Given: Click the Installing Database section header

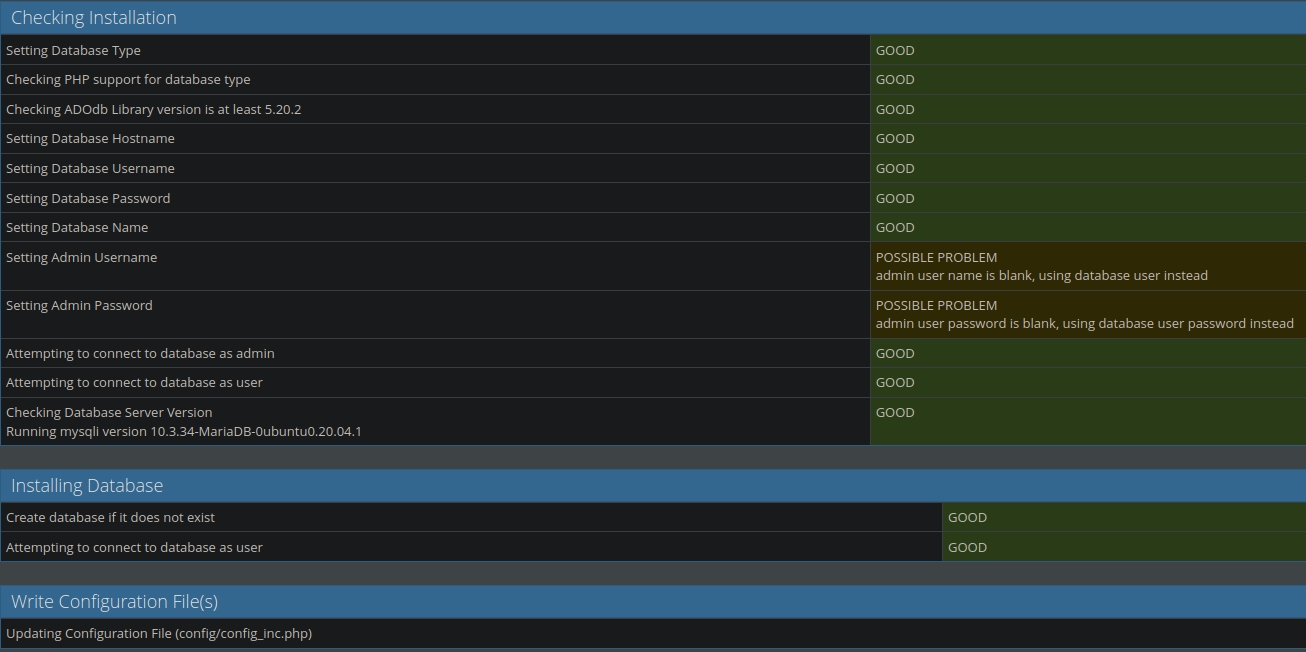Looking at the screenshot, I should pos(87,486).
